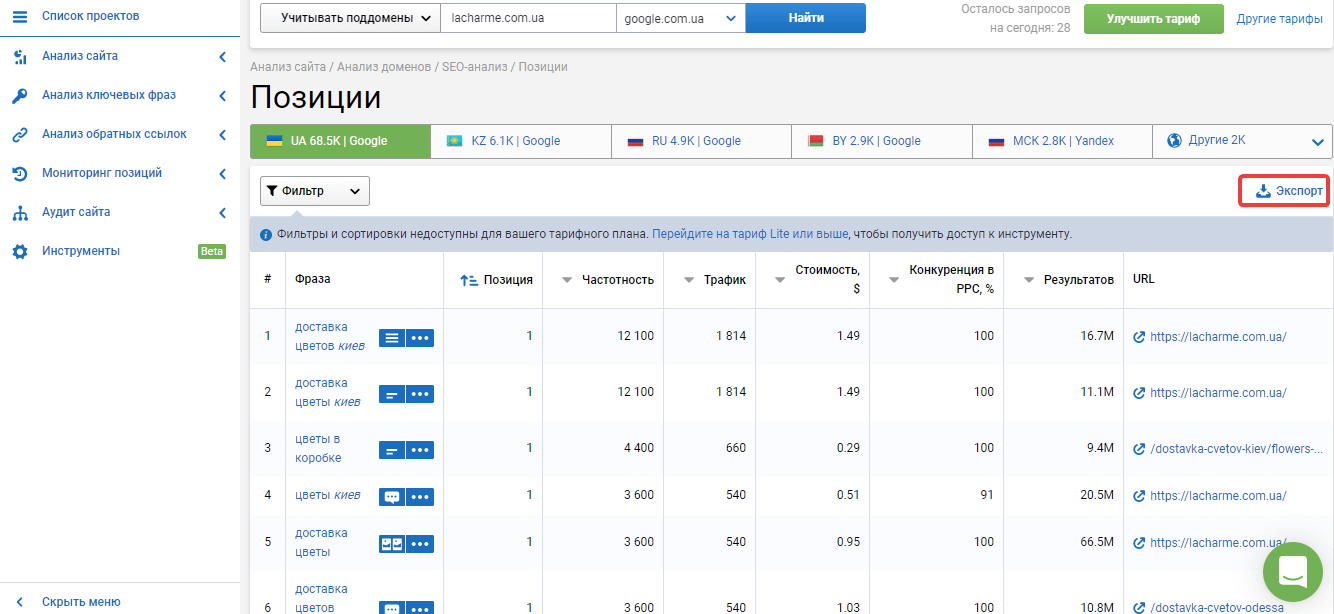Switch to the RU 4.9K | Google tab
Image resolution: width=1334 pixels, height=614 pixels.
[x=701, y=141]
